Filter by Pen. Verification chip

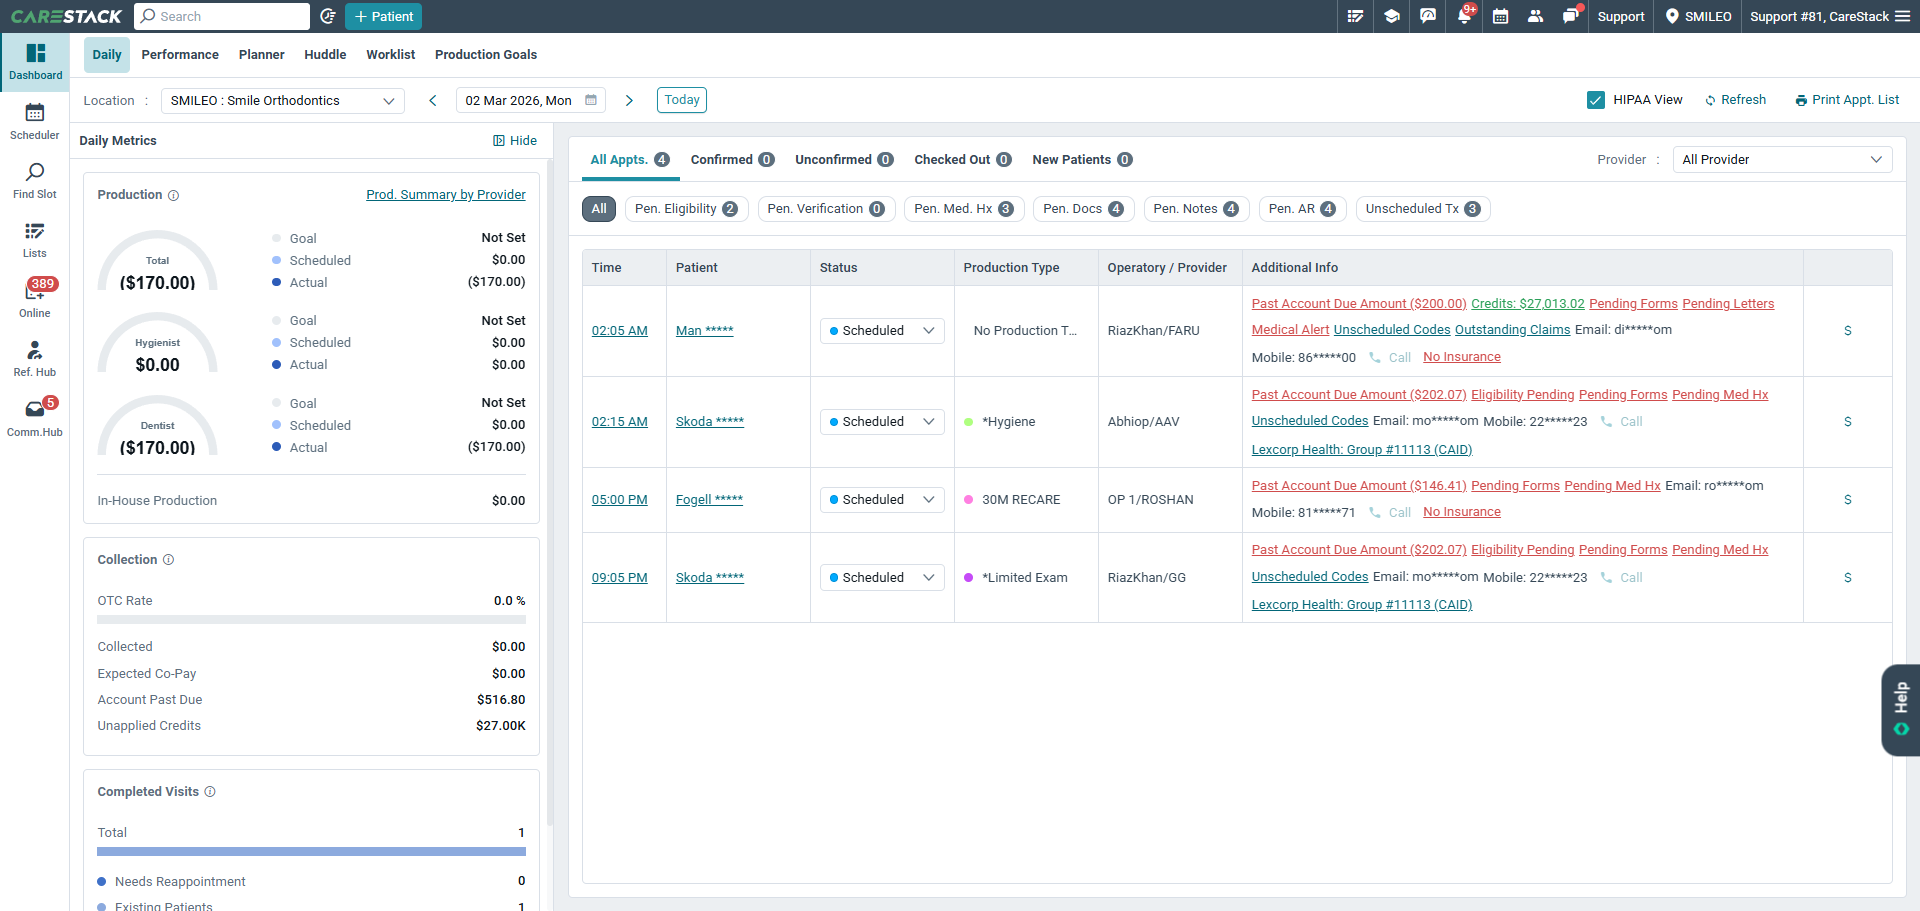click(826, 209)
